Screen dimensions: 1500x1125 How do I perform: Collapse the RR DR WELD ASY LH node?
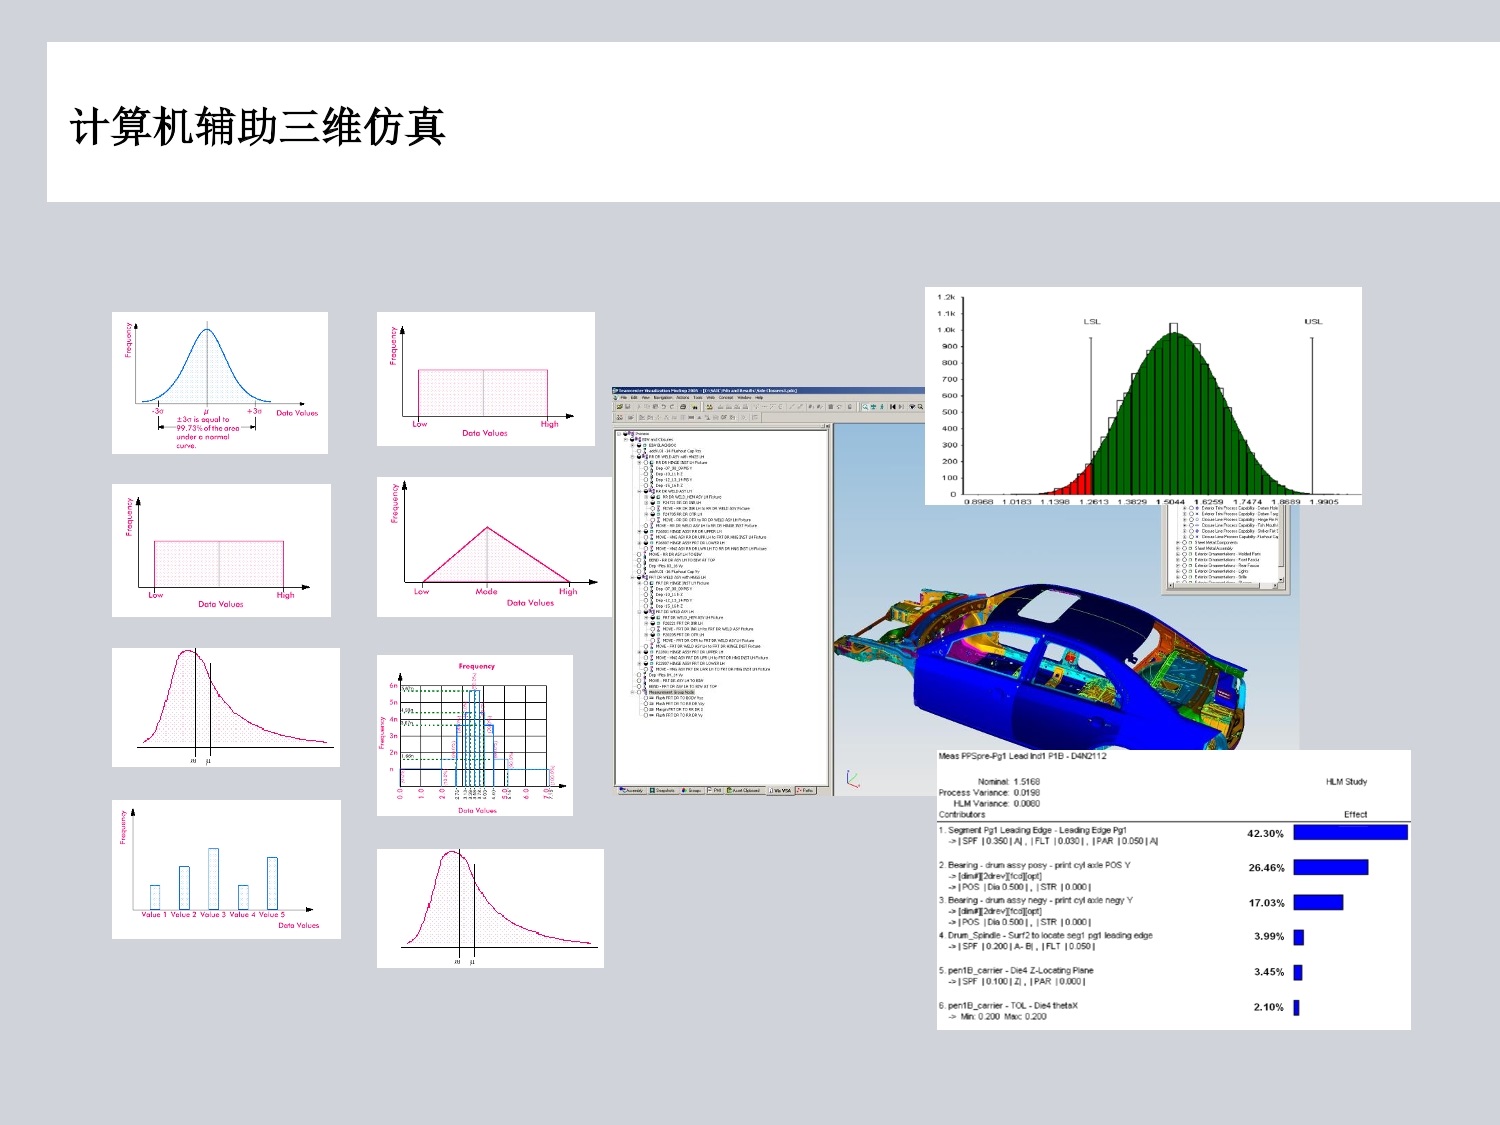[x=639, y=491]
